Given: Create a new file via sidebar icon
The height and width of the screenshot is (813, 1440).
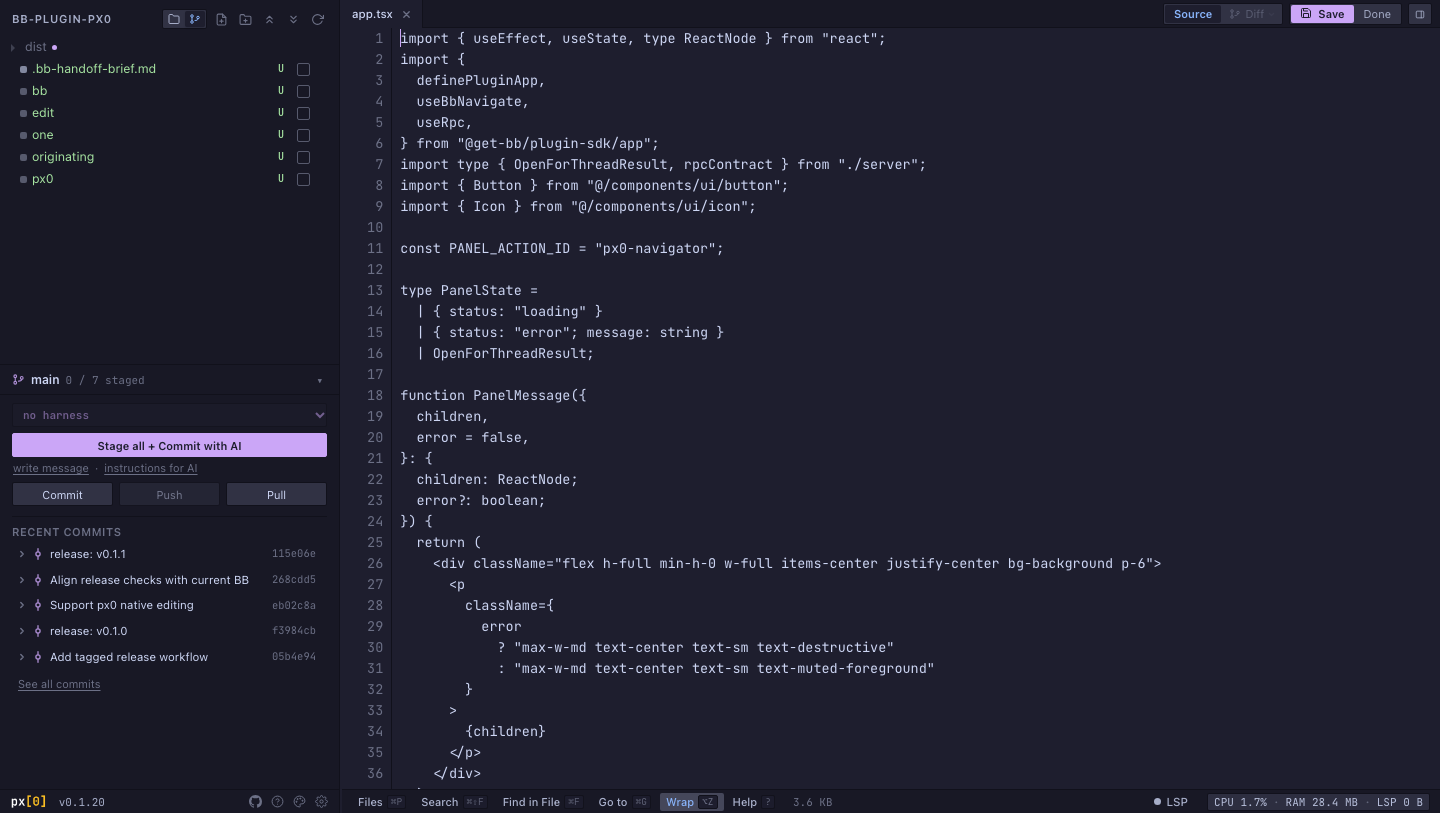Looking at the screenshot, I should pos(221,19).
